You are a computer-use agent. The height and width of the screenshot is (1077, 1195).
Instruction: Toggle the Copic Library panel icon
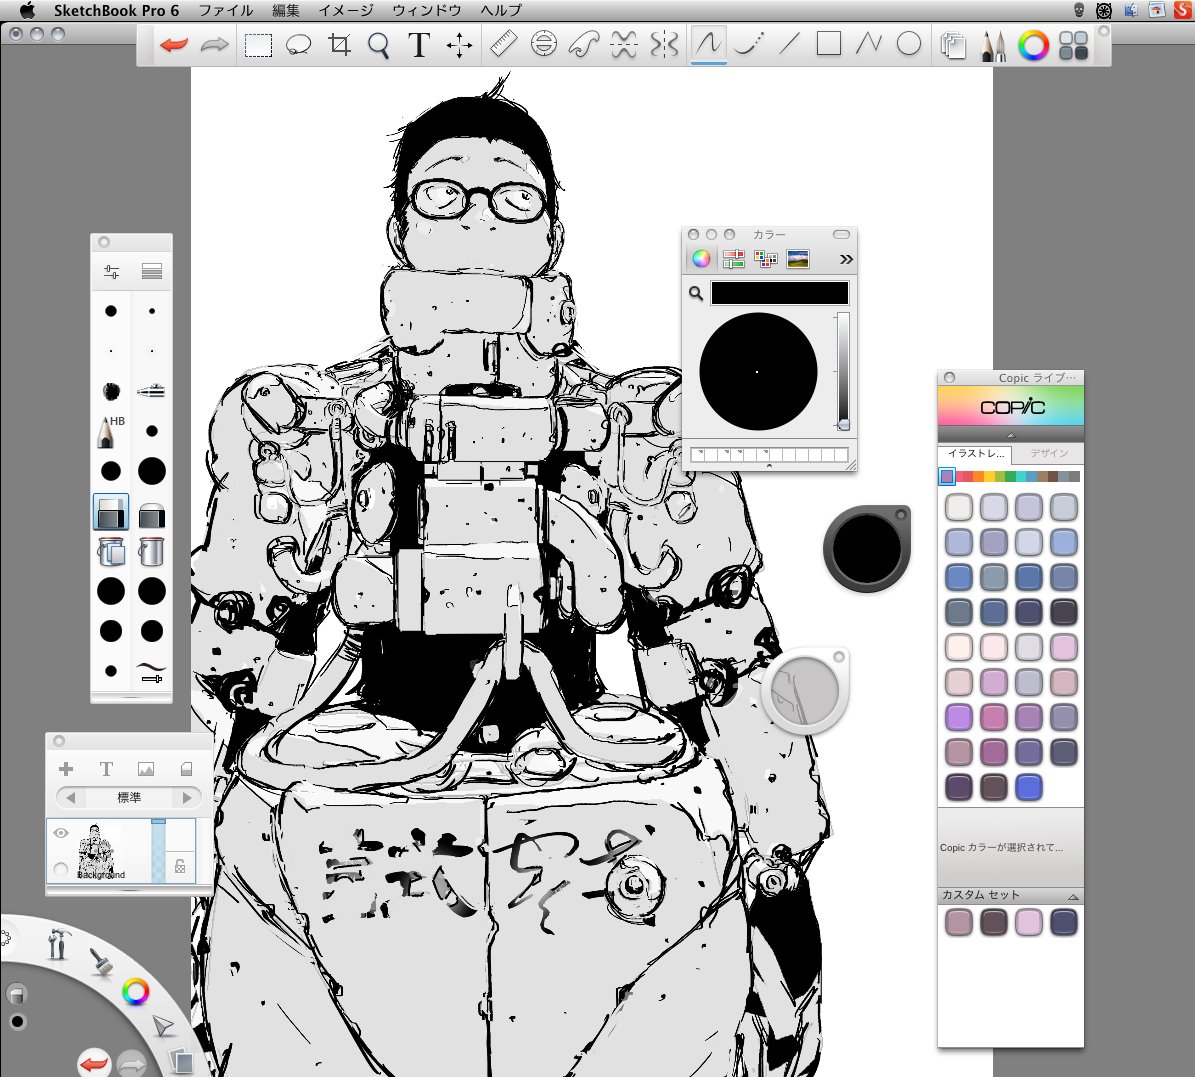(x=1073, y=45)
